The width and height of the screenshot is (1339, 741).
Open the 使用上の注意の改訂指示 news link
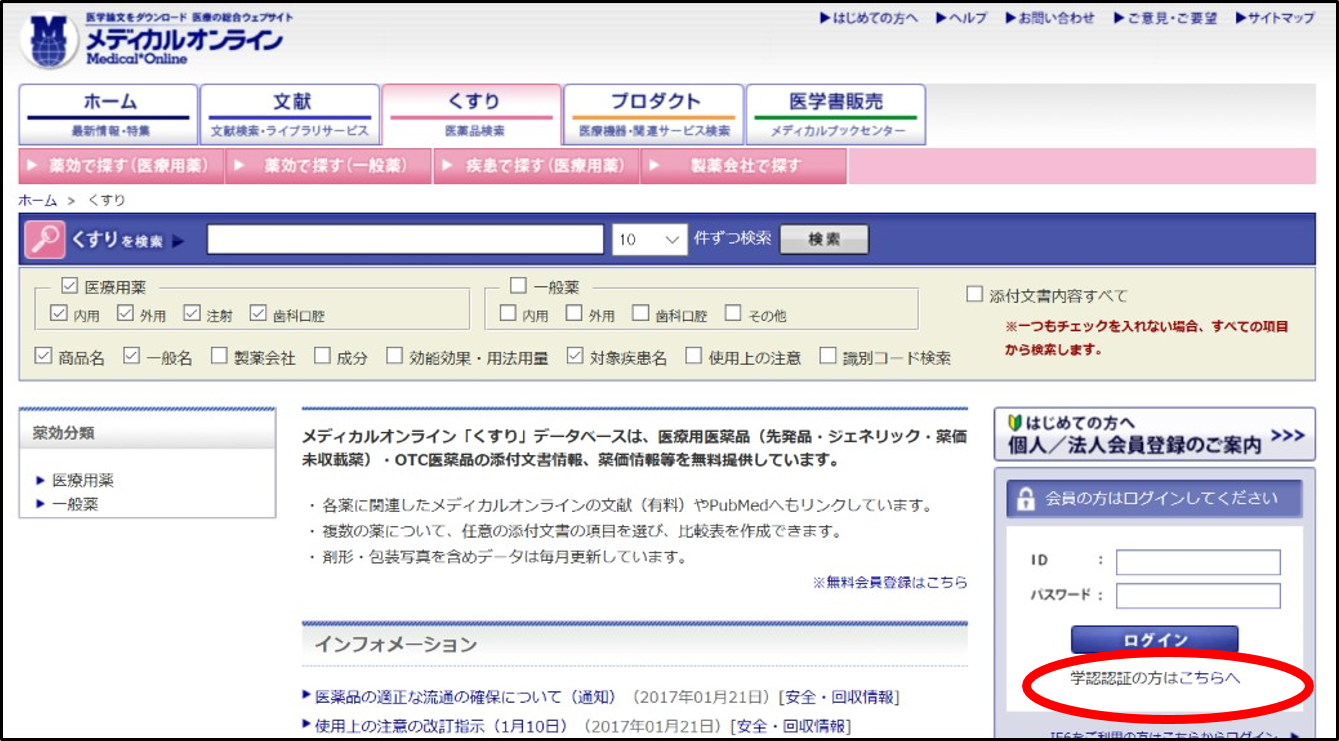point(441,726)
